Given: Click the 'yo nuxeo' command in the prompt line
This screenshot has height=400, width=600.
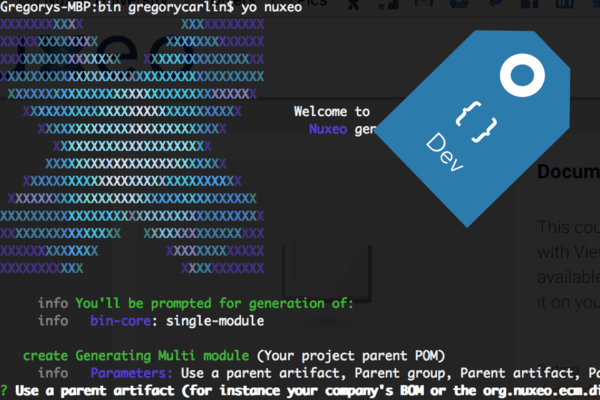Looking at the screenshot, I should [271, 7].
